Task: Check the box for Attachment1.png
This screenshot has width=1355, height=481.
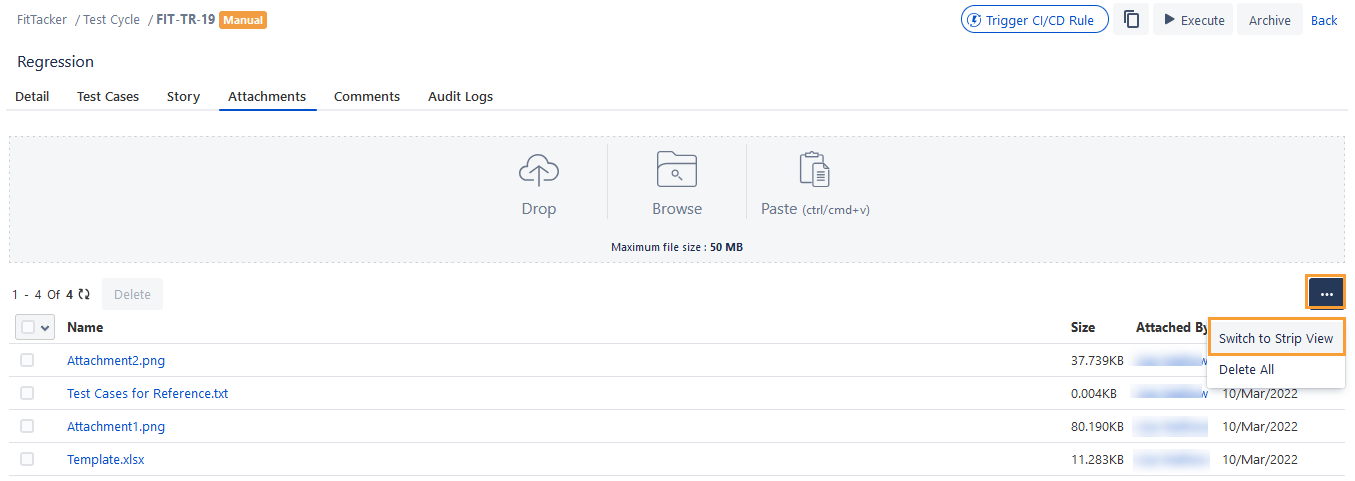Action: pyautogui.click(x=27, y=426)
